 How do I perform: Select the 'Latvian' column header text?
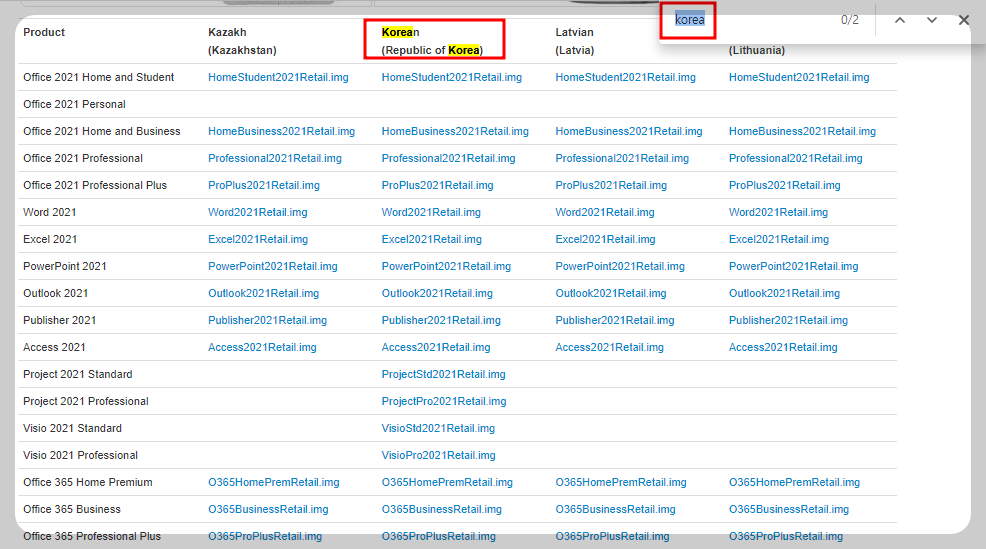tap(574, 32)
